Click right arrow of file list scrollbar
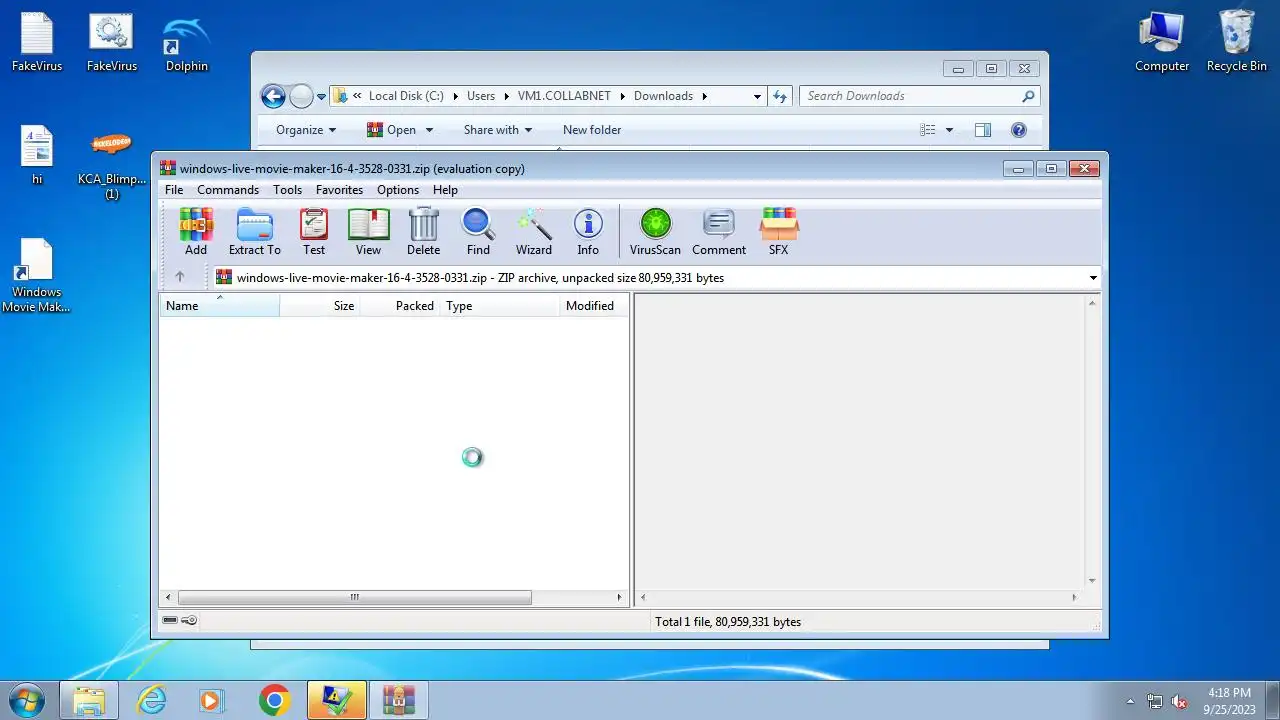The image size is (1280, 720). point(619,597)
